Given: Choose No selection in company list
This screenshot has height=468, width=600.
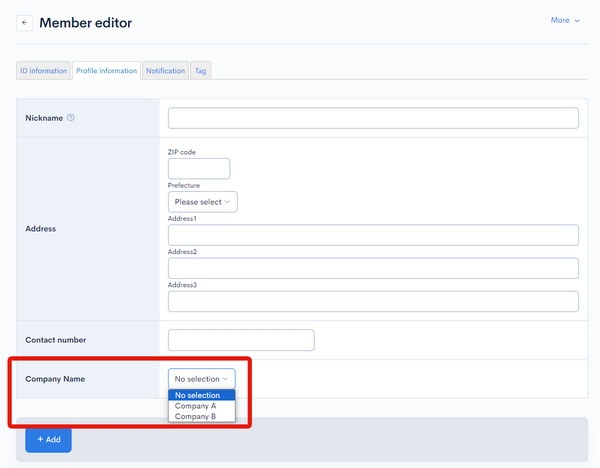Looking at the screenshot, I should pos(202,395).
